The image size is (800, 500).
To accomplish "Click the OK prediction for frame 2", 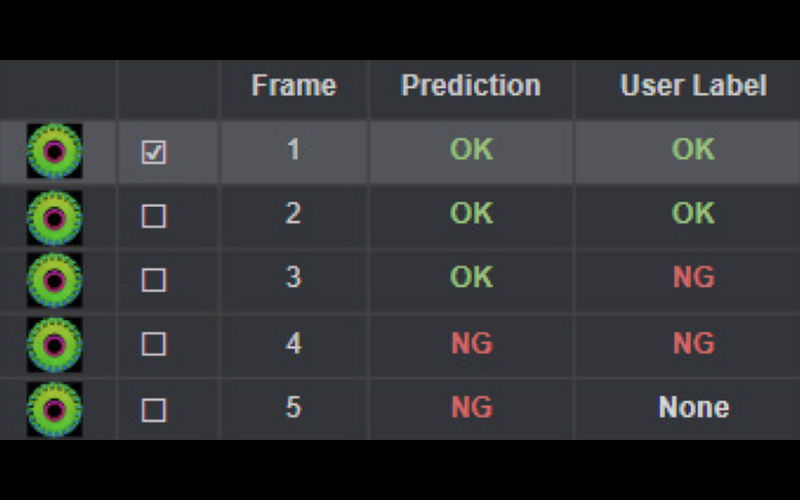I will point(471,214).
